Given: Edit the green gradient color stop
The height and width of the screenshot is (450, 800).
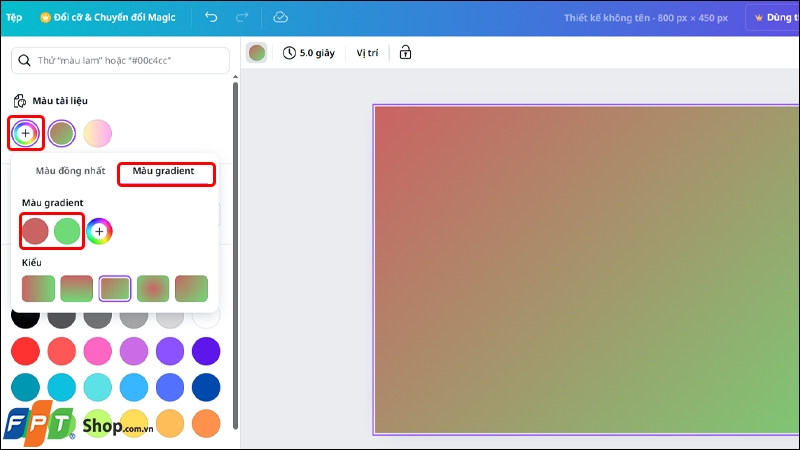Looking at the screenshot, I should tap(67, 231).
